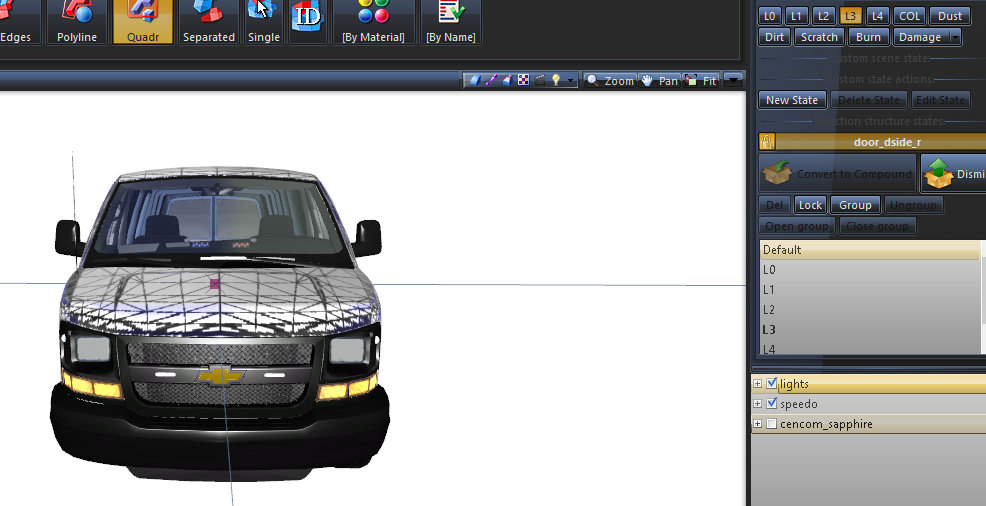Uncheck the speedo visibility checkbox
This screenshot has height=506, width=986.
pos(772,404)
